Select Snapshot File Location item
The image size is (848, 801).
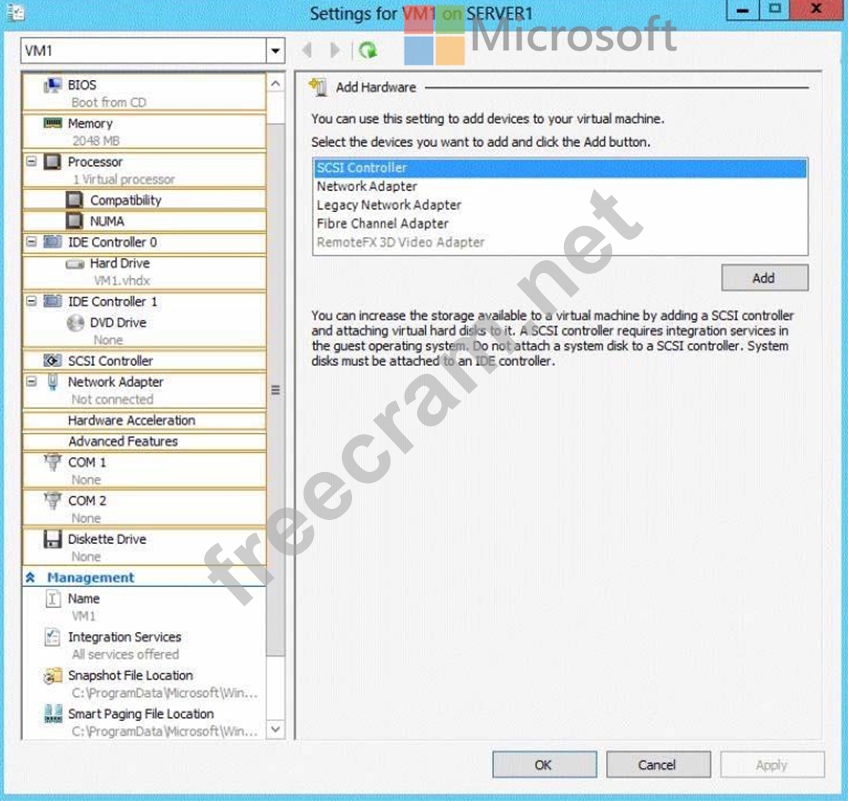[x=144, y=684]
